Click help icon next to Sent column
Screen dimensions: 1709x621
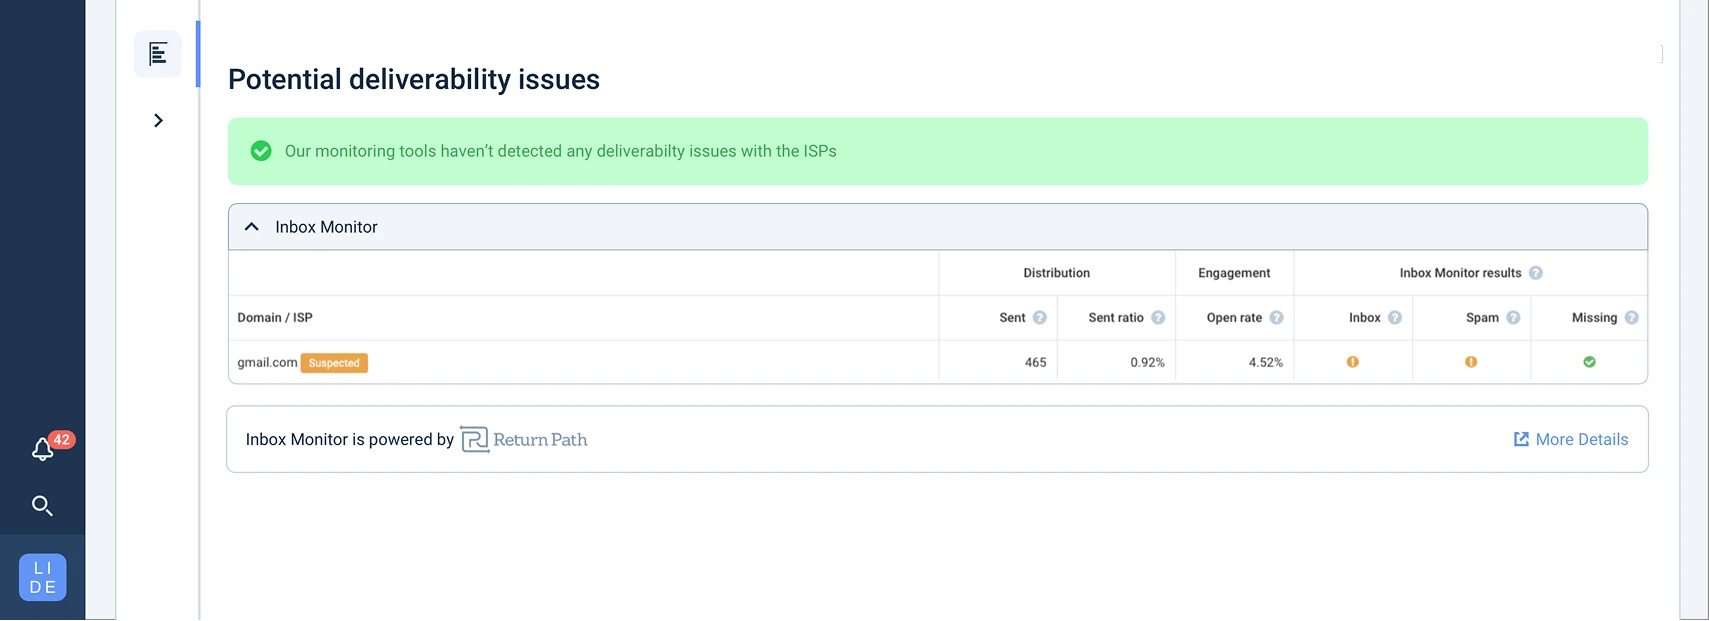click(1040, 318)
